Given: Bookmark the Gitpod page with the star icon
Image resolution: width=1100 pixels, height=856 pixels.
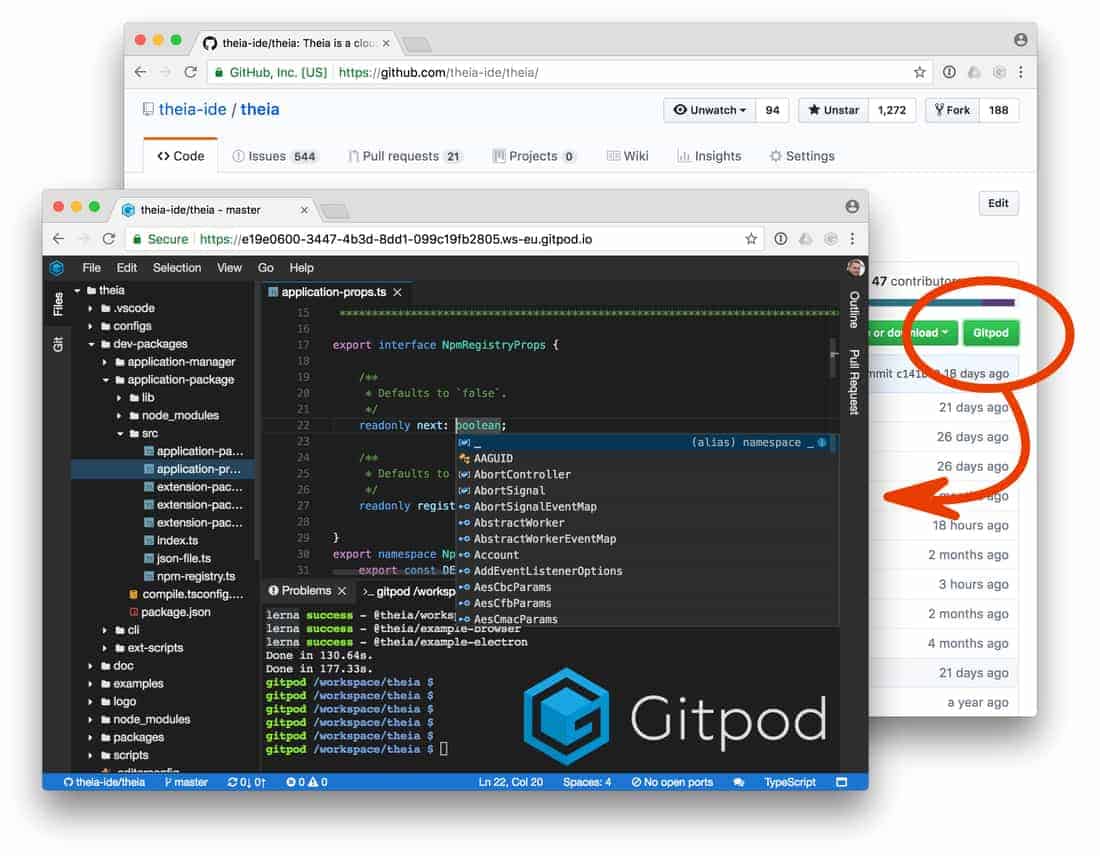Looking at the screenshot, I should tap(751, 239).
